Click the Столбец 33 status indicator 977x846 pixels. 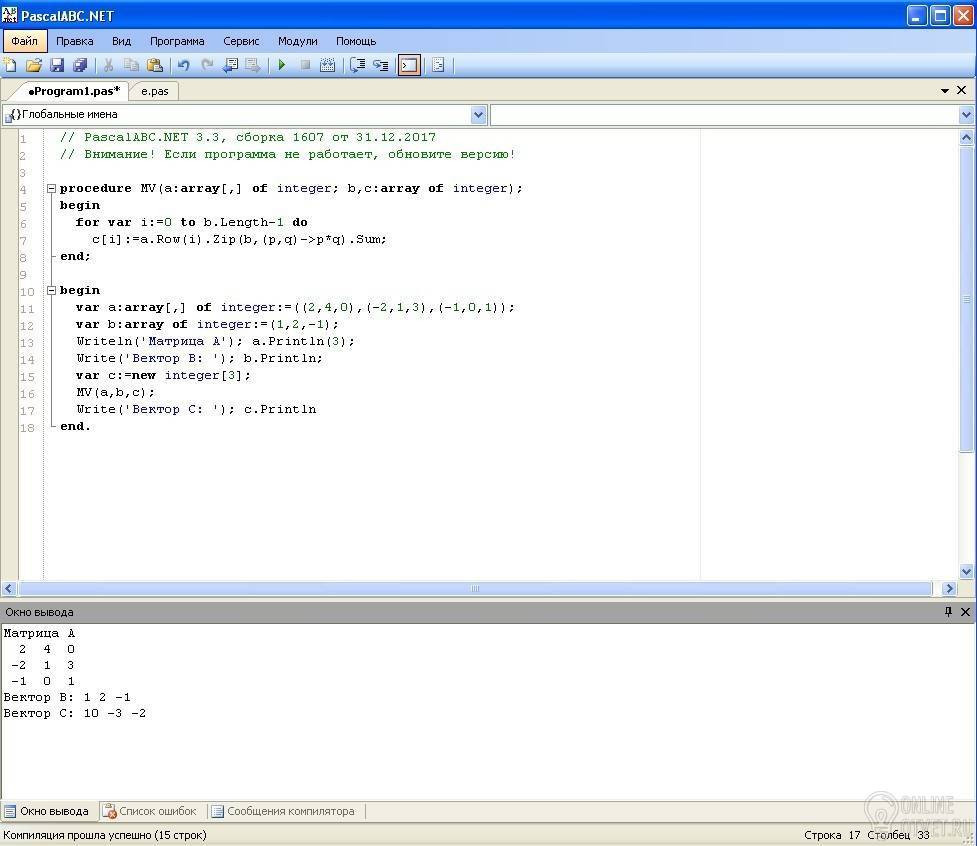point(898,835)
